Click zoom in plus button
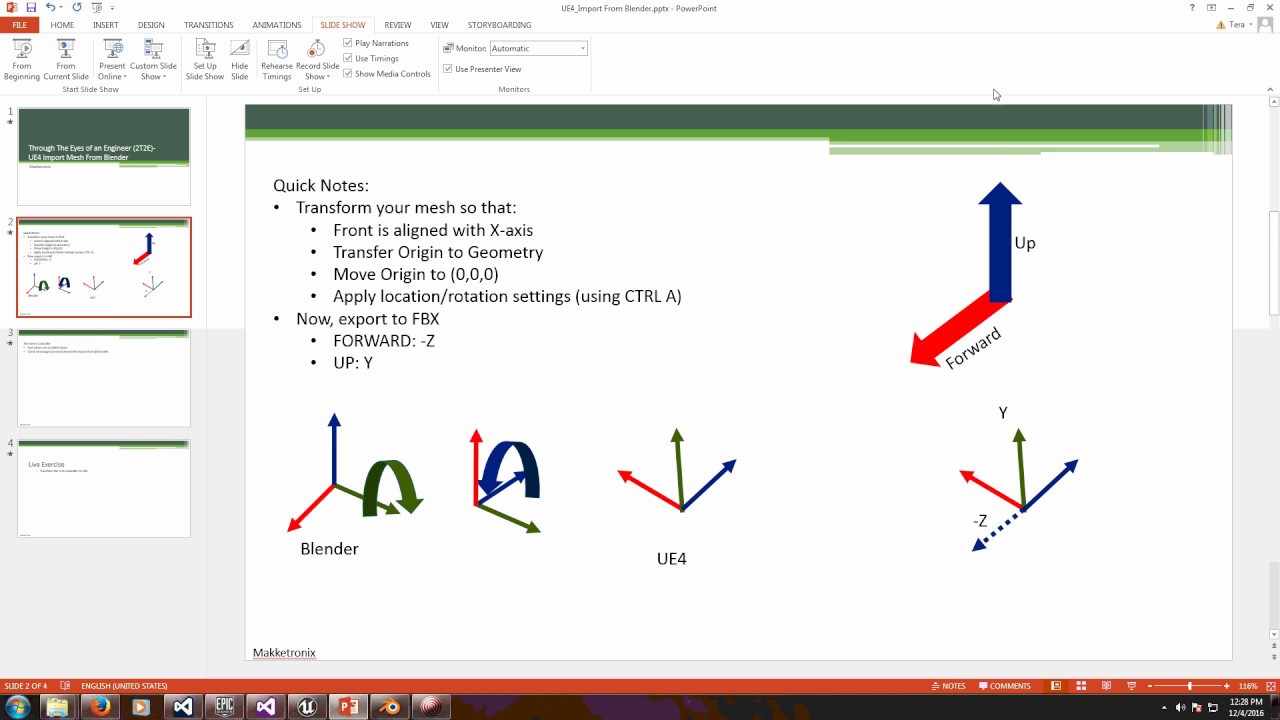The height and width of the screenshot is (720, 1280). 1227,686
